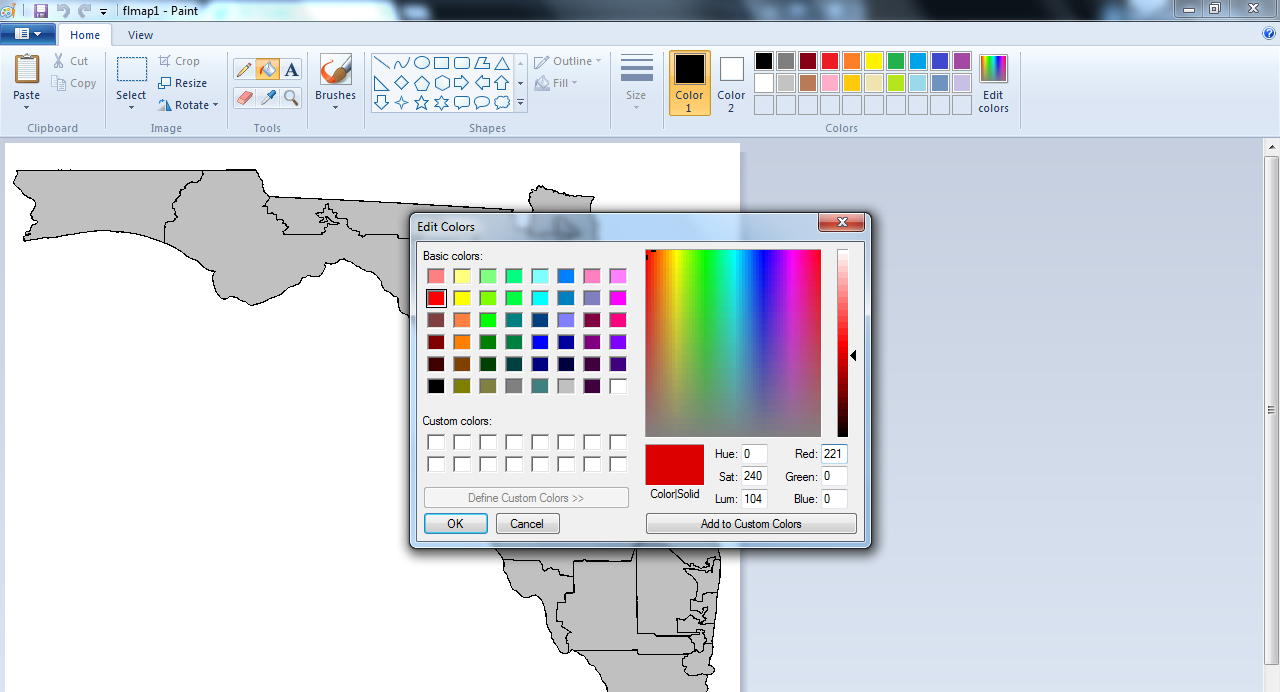Select the Pencil tool

point(243,70)
